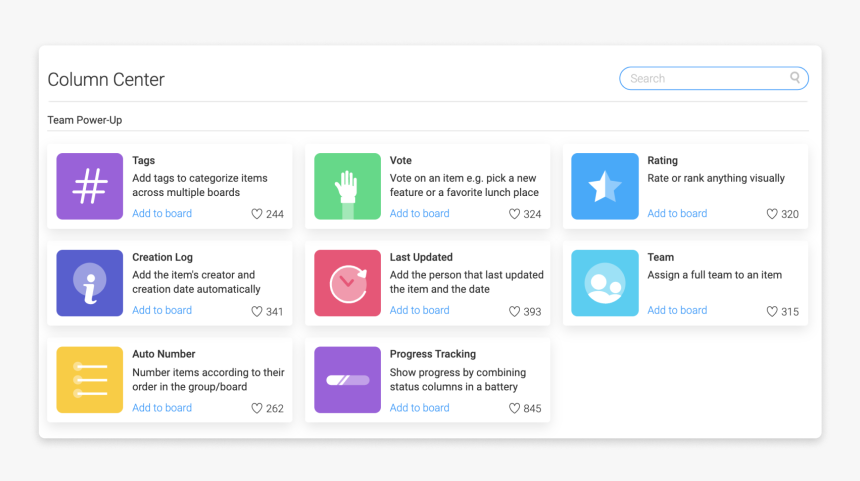Click 'Rate or rank anything visually' description
Viewport: 860px width, 481px height.
click(x=716, y=178)
